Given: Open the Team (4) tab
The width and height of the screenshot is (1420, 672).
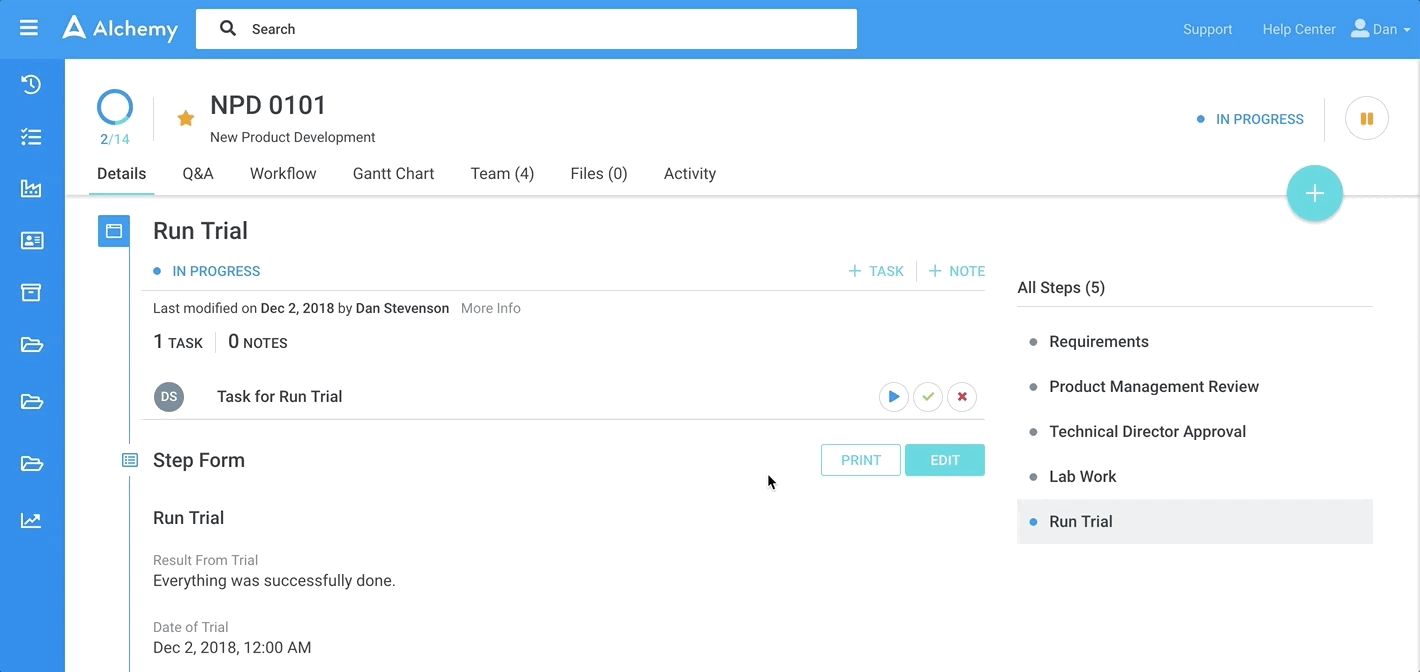Looking at the screenshot, I should pyautogui.click(x=502, y=174).
